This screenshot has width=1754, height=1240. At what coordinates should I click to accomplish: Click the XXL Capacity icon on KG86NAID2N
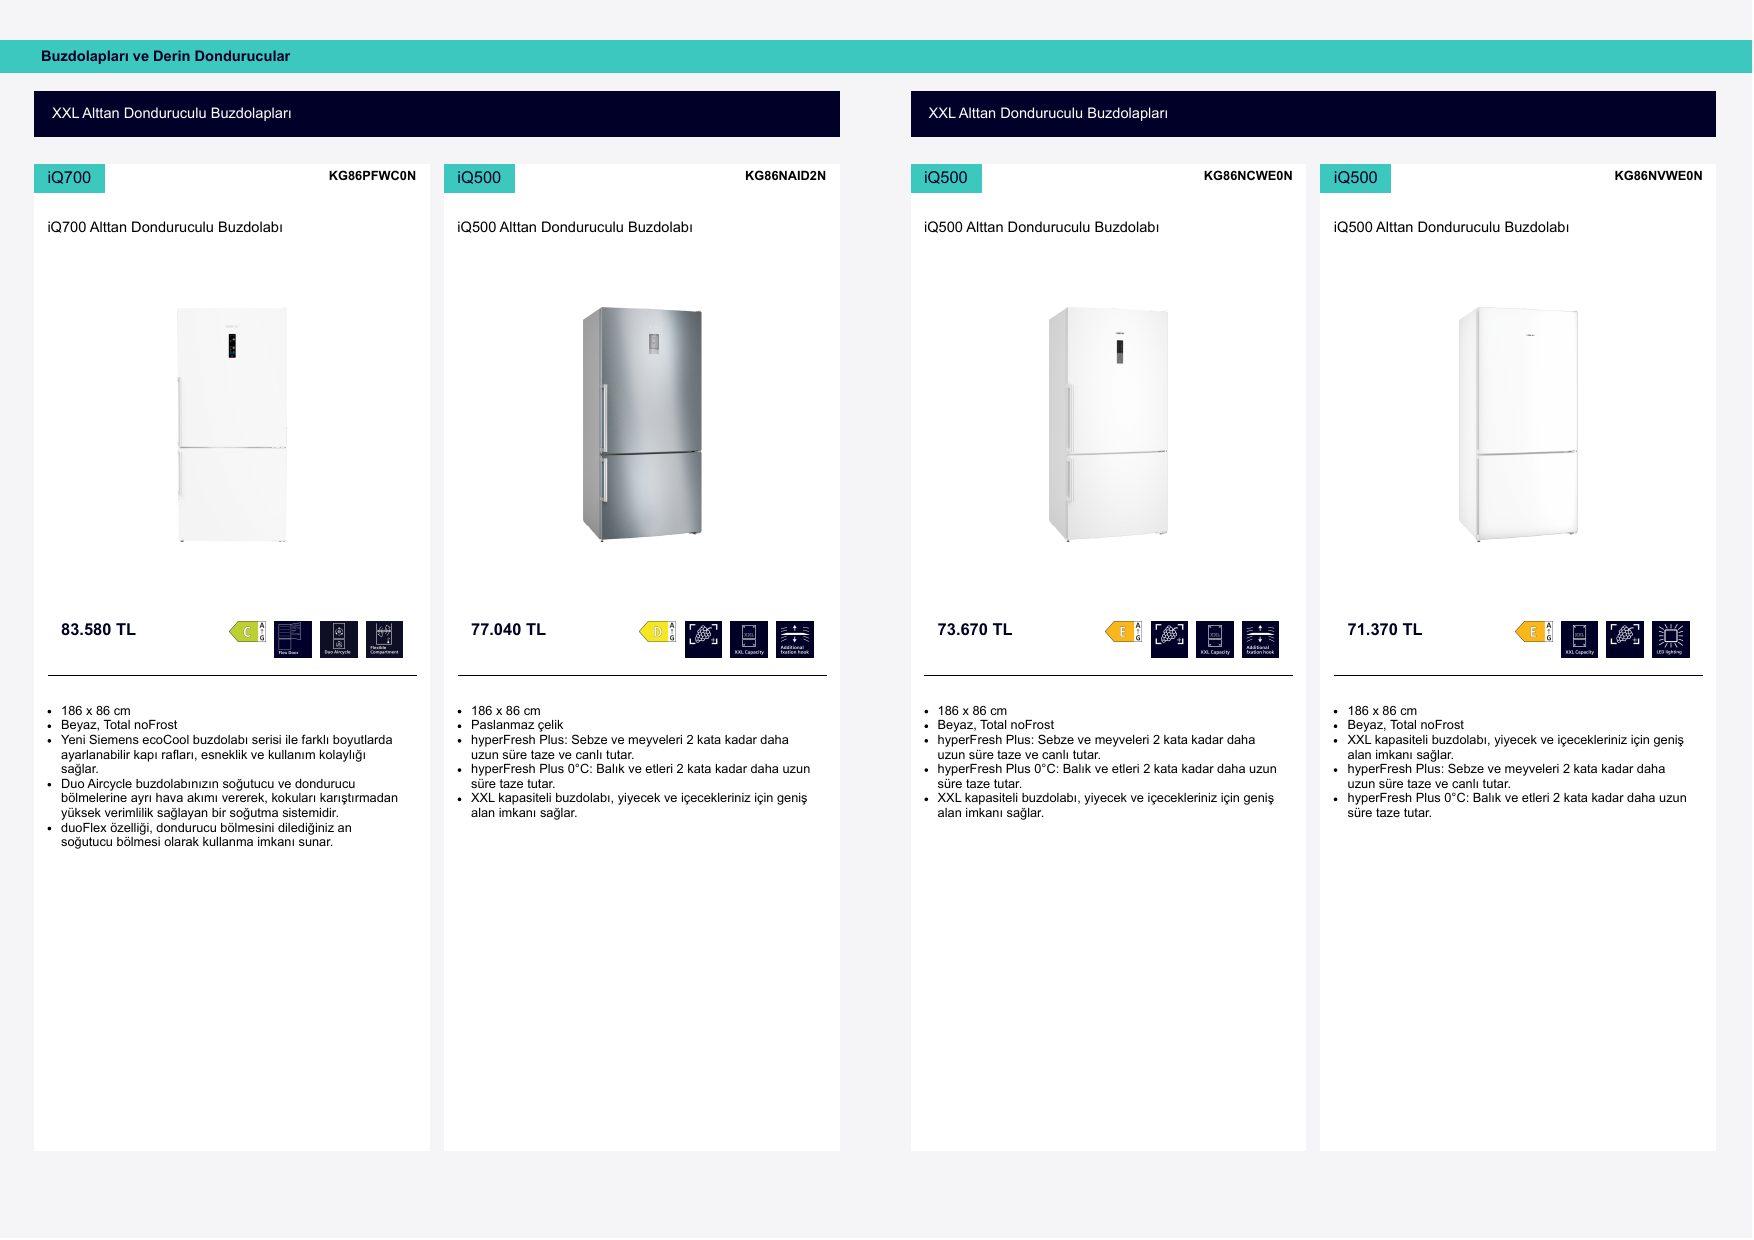(x=749, y=639)
